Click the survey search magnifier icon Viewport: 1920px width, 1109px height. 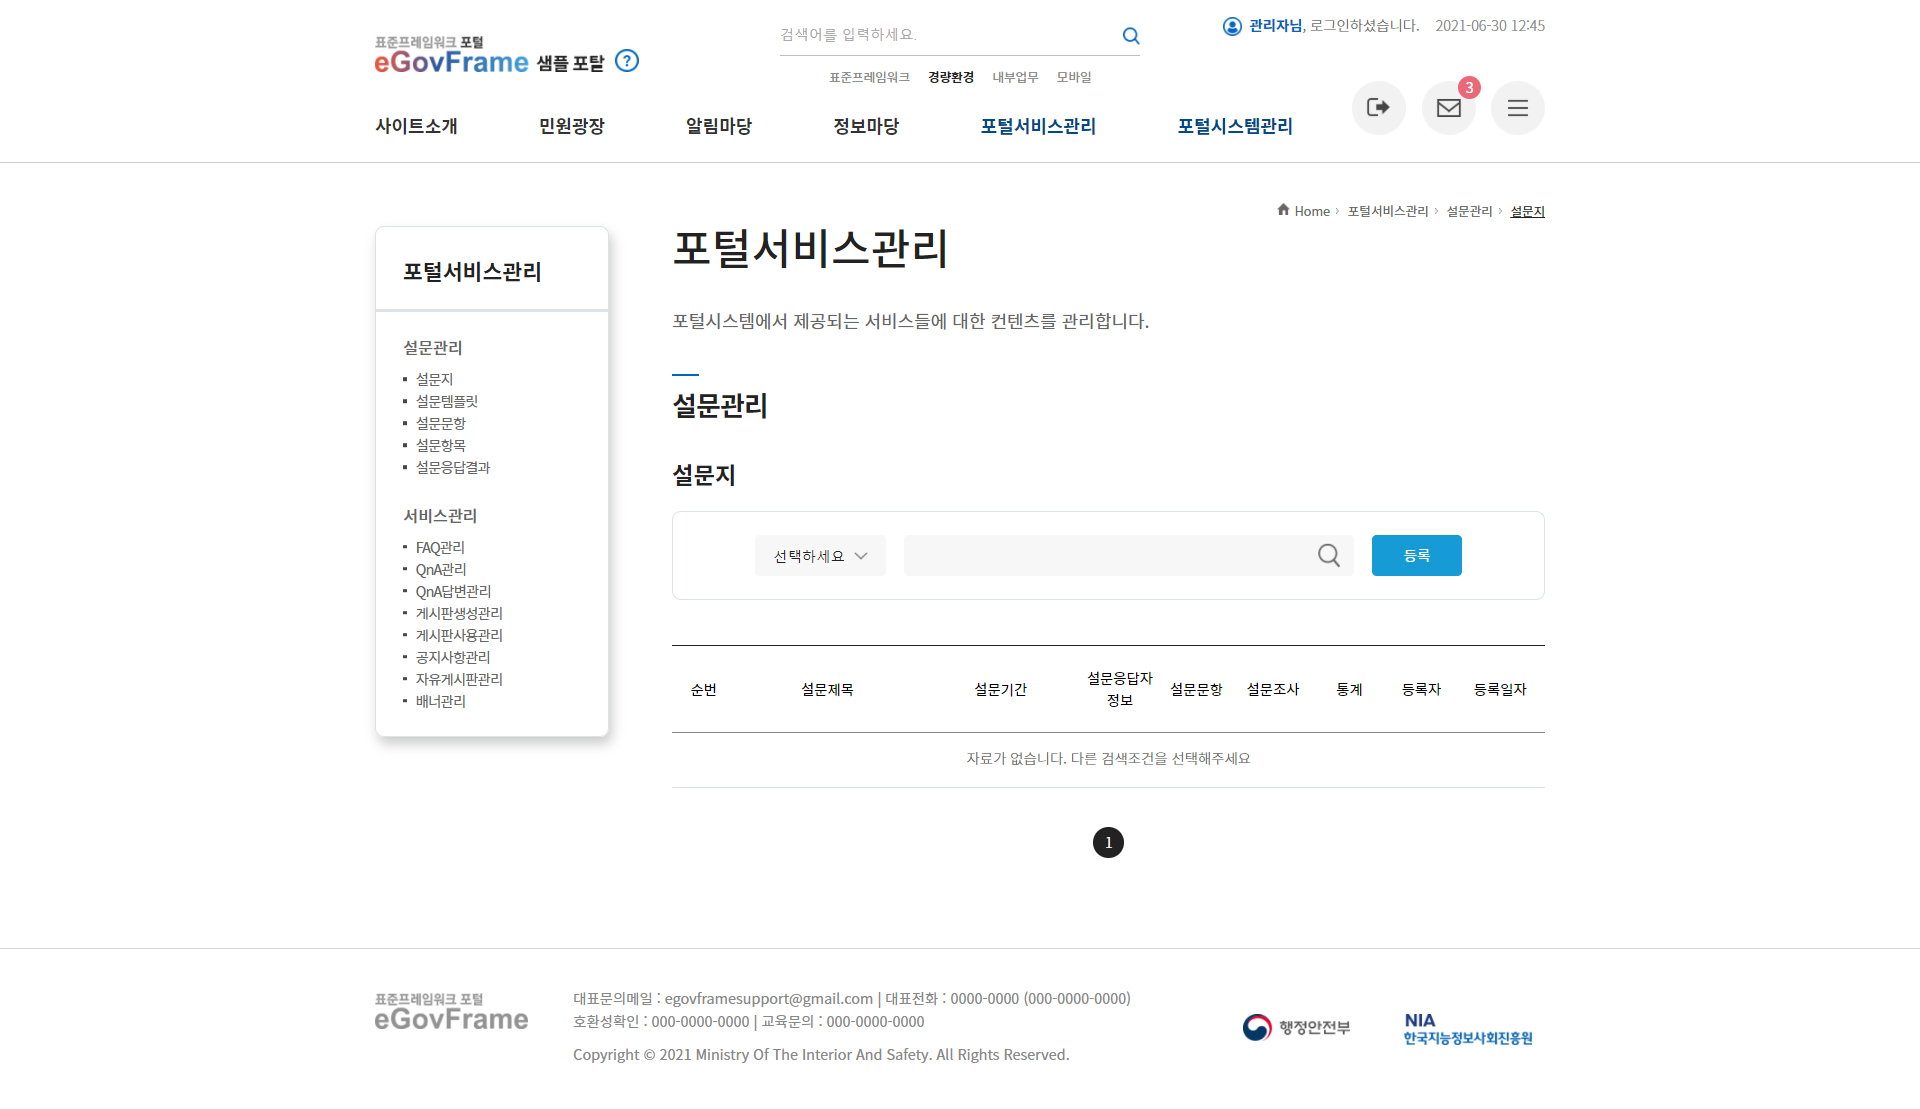pos(1328,555)
